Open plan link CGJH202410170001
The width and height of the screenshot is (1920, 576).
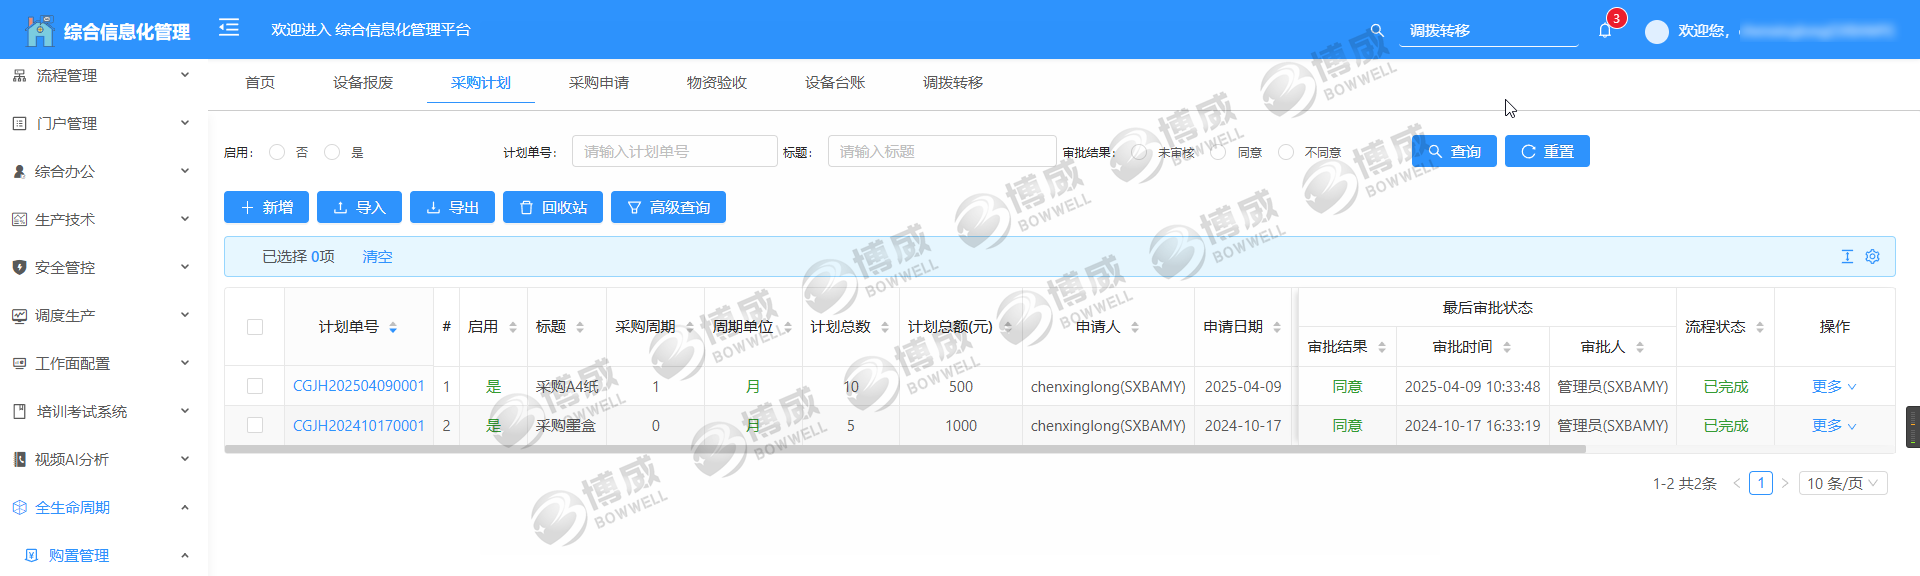coord(358,426)
